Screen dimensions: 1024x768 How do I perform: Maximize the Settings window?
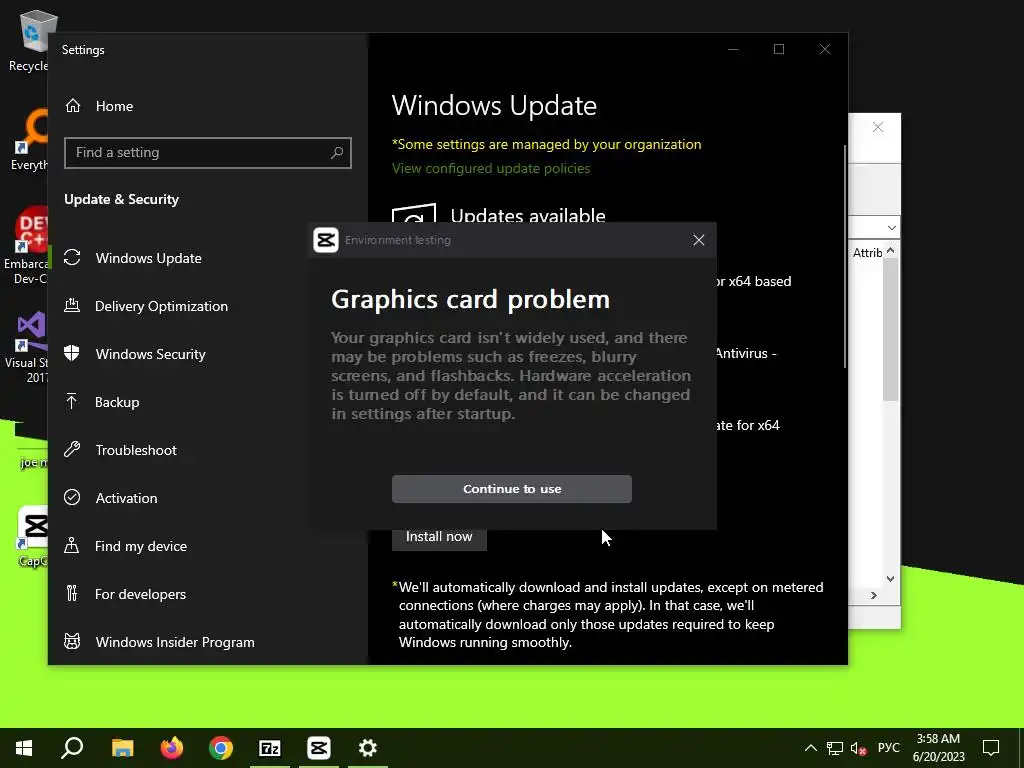(778, 49)
